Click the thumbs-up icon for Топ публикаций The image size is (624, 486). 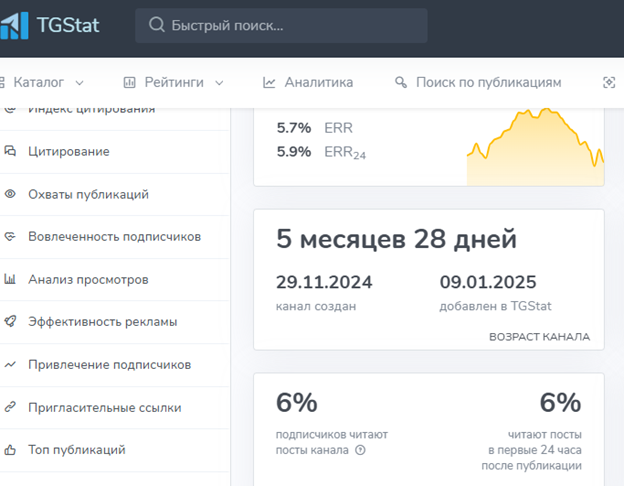pos(10,450)
